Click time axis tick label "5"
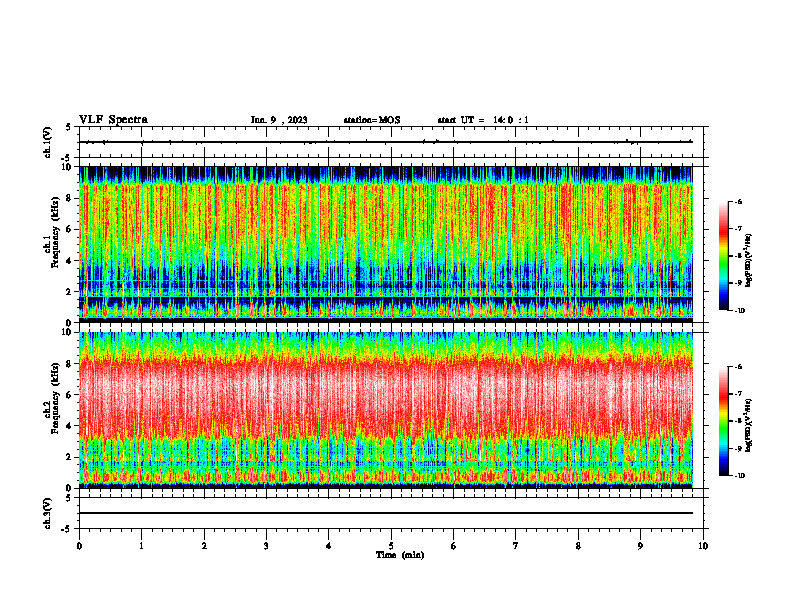 [x=391, y=546]
